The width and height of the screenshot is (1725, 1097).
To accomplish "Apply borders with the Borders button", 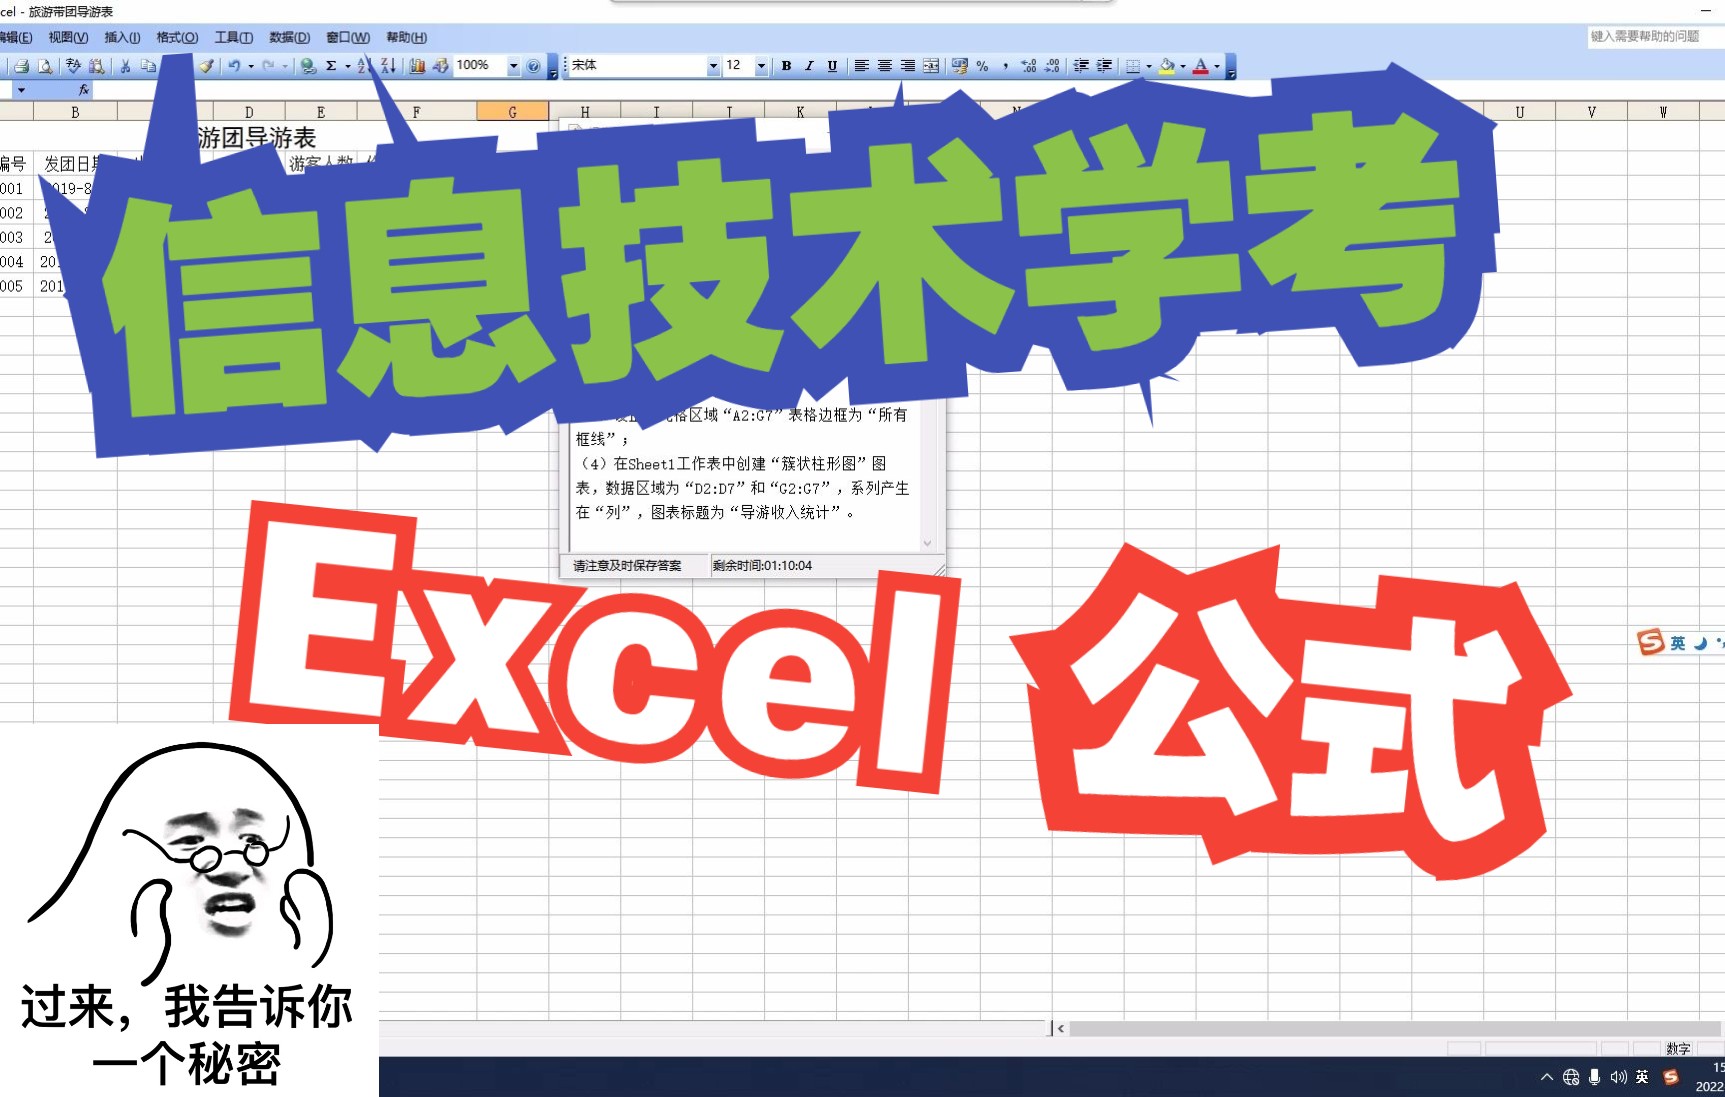I will [x=1133, y=66].
